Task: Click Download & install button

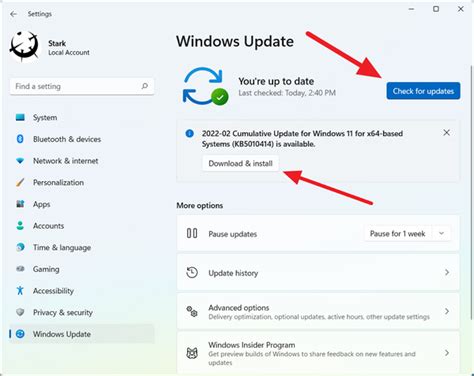Action: click(240, 163)
